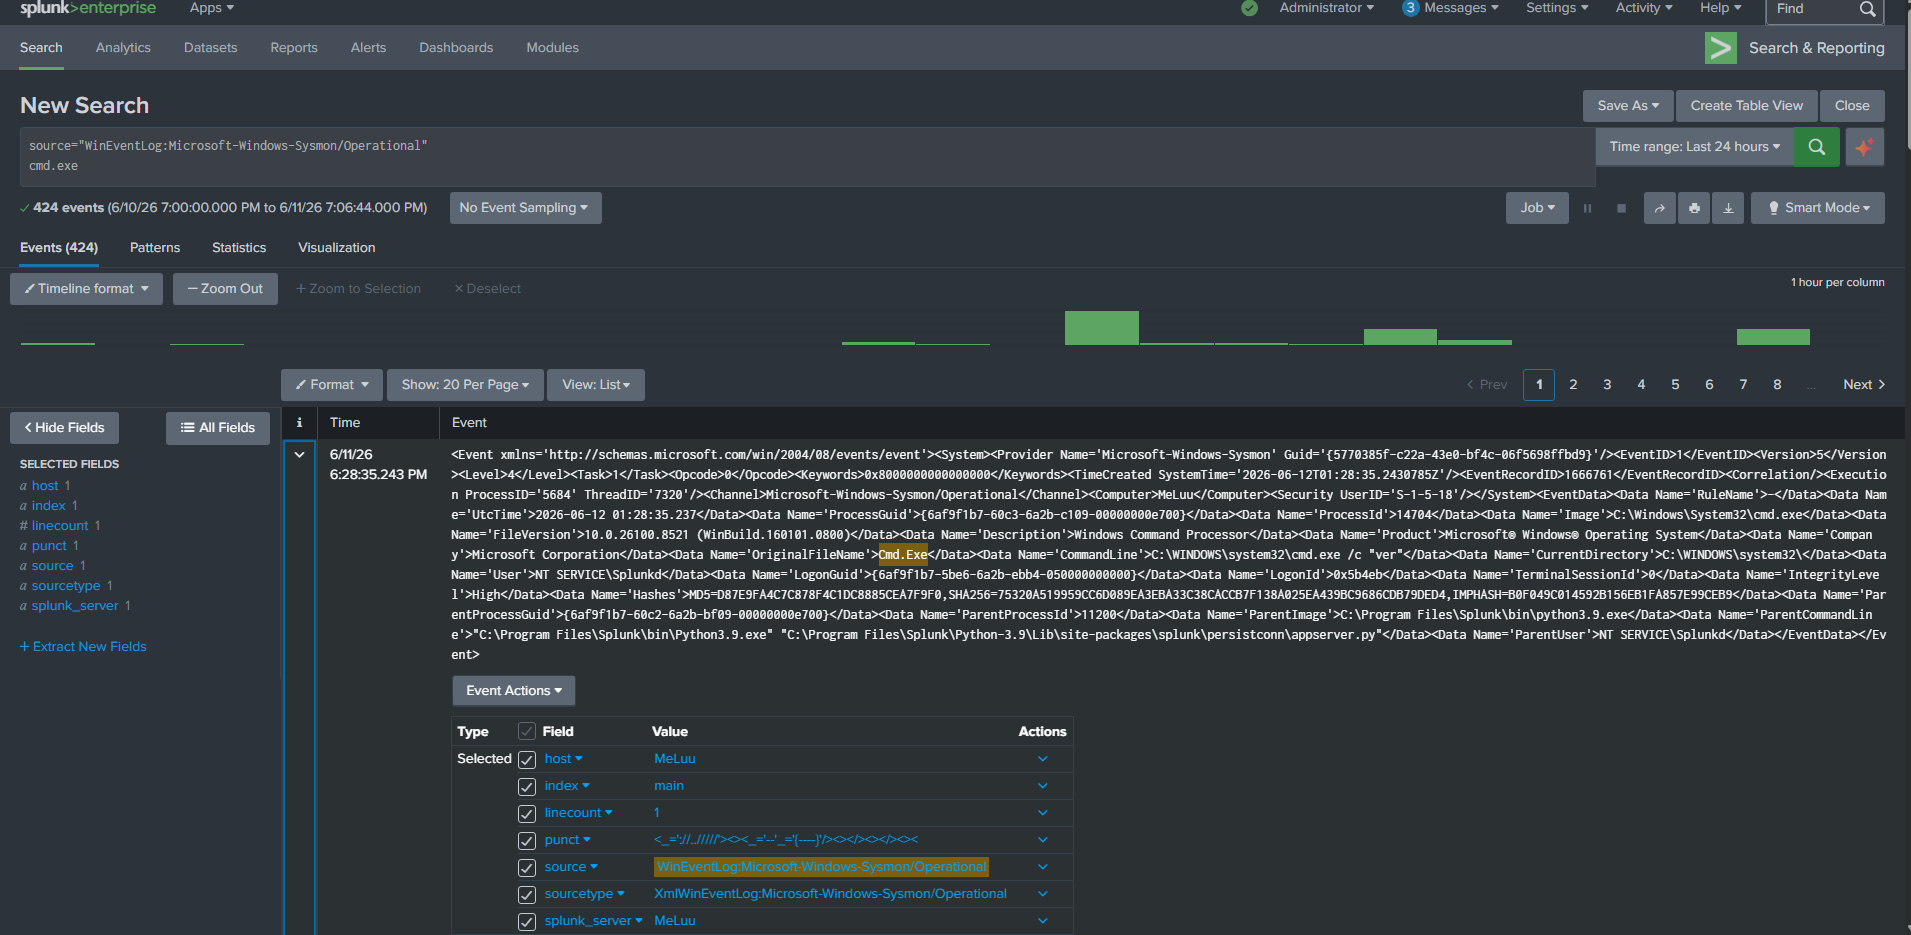The height and width of the screenshot is (935, 1911).
Task: Uncheck the sourcetype field checkbox
Action: 527,895
